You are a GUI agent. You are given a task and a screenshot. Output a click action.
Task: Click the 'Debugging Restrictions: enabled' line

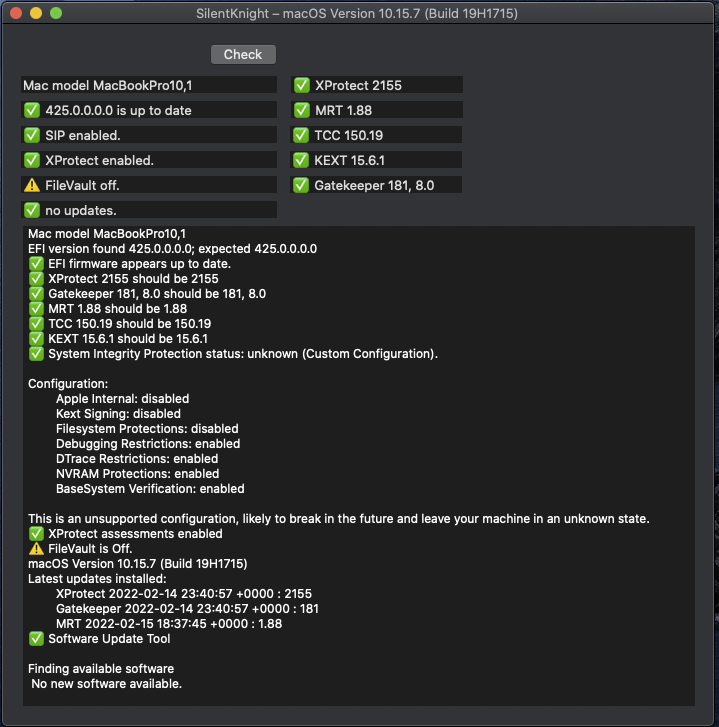[148, 444]
